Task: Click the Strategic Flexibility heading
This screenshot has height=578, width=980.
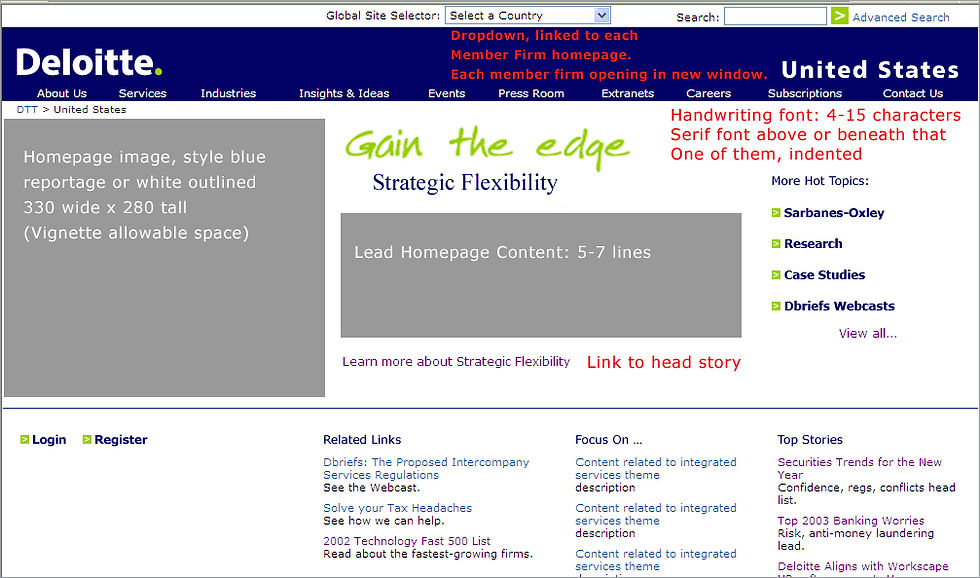Action: [465, 182]
